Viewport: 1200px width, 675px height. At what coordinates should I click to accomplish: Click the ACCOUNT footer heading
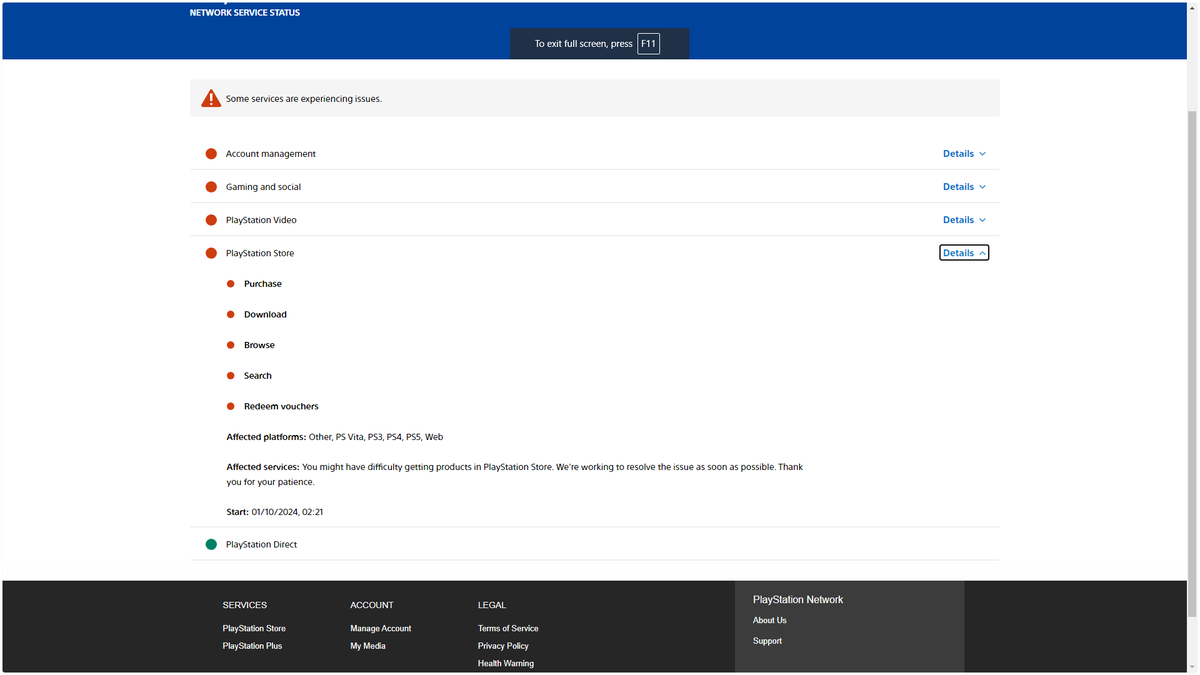coord(372,605)
